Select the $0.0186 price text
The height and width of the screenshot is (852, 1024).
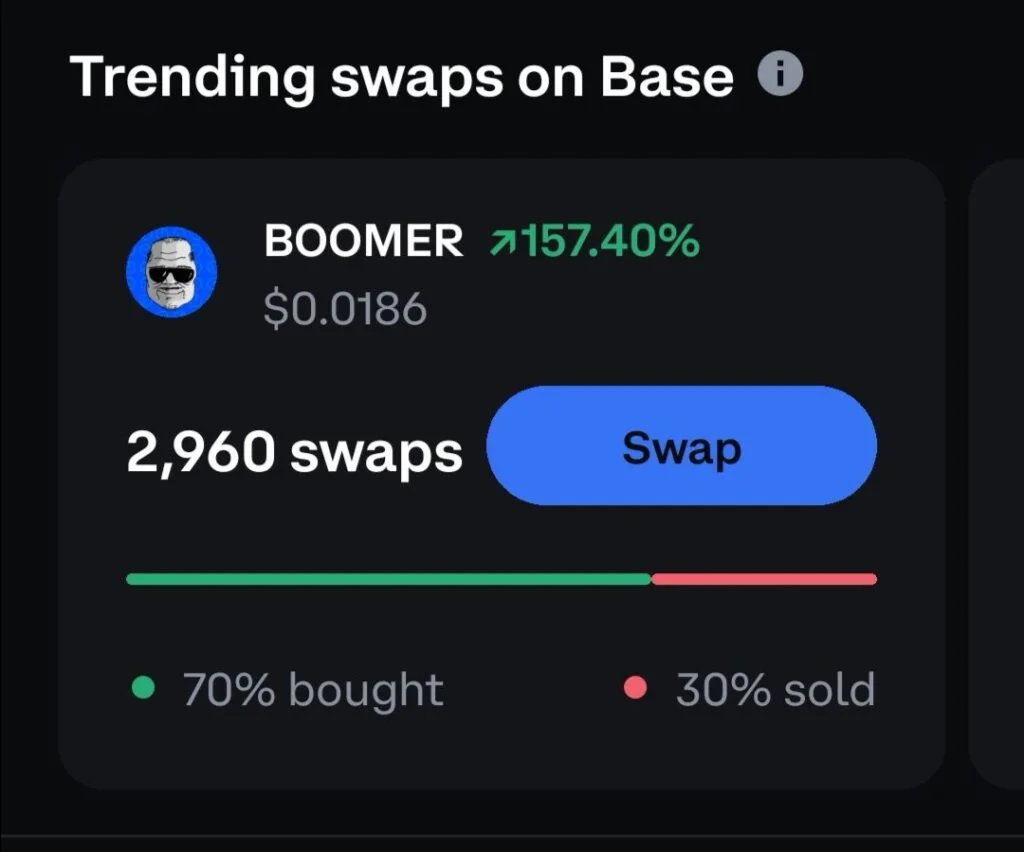point(345,310)
